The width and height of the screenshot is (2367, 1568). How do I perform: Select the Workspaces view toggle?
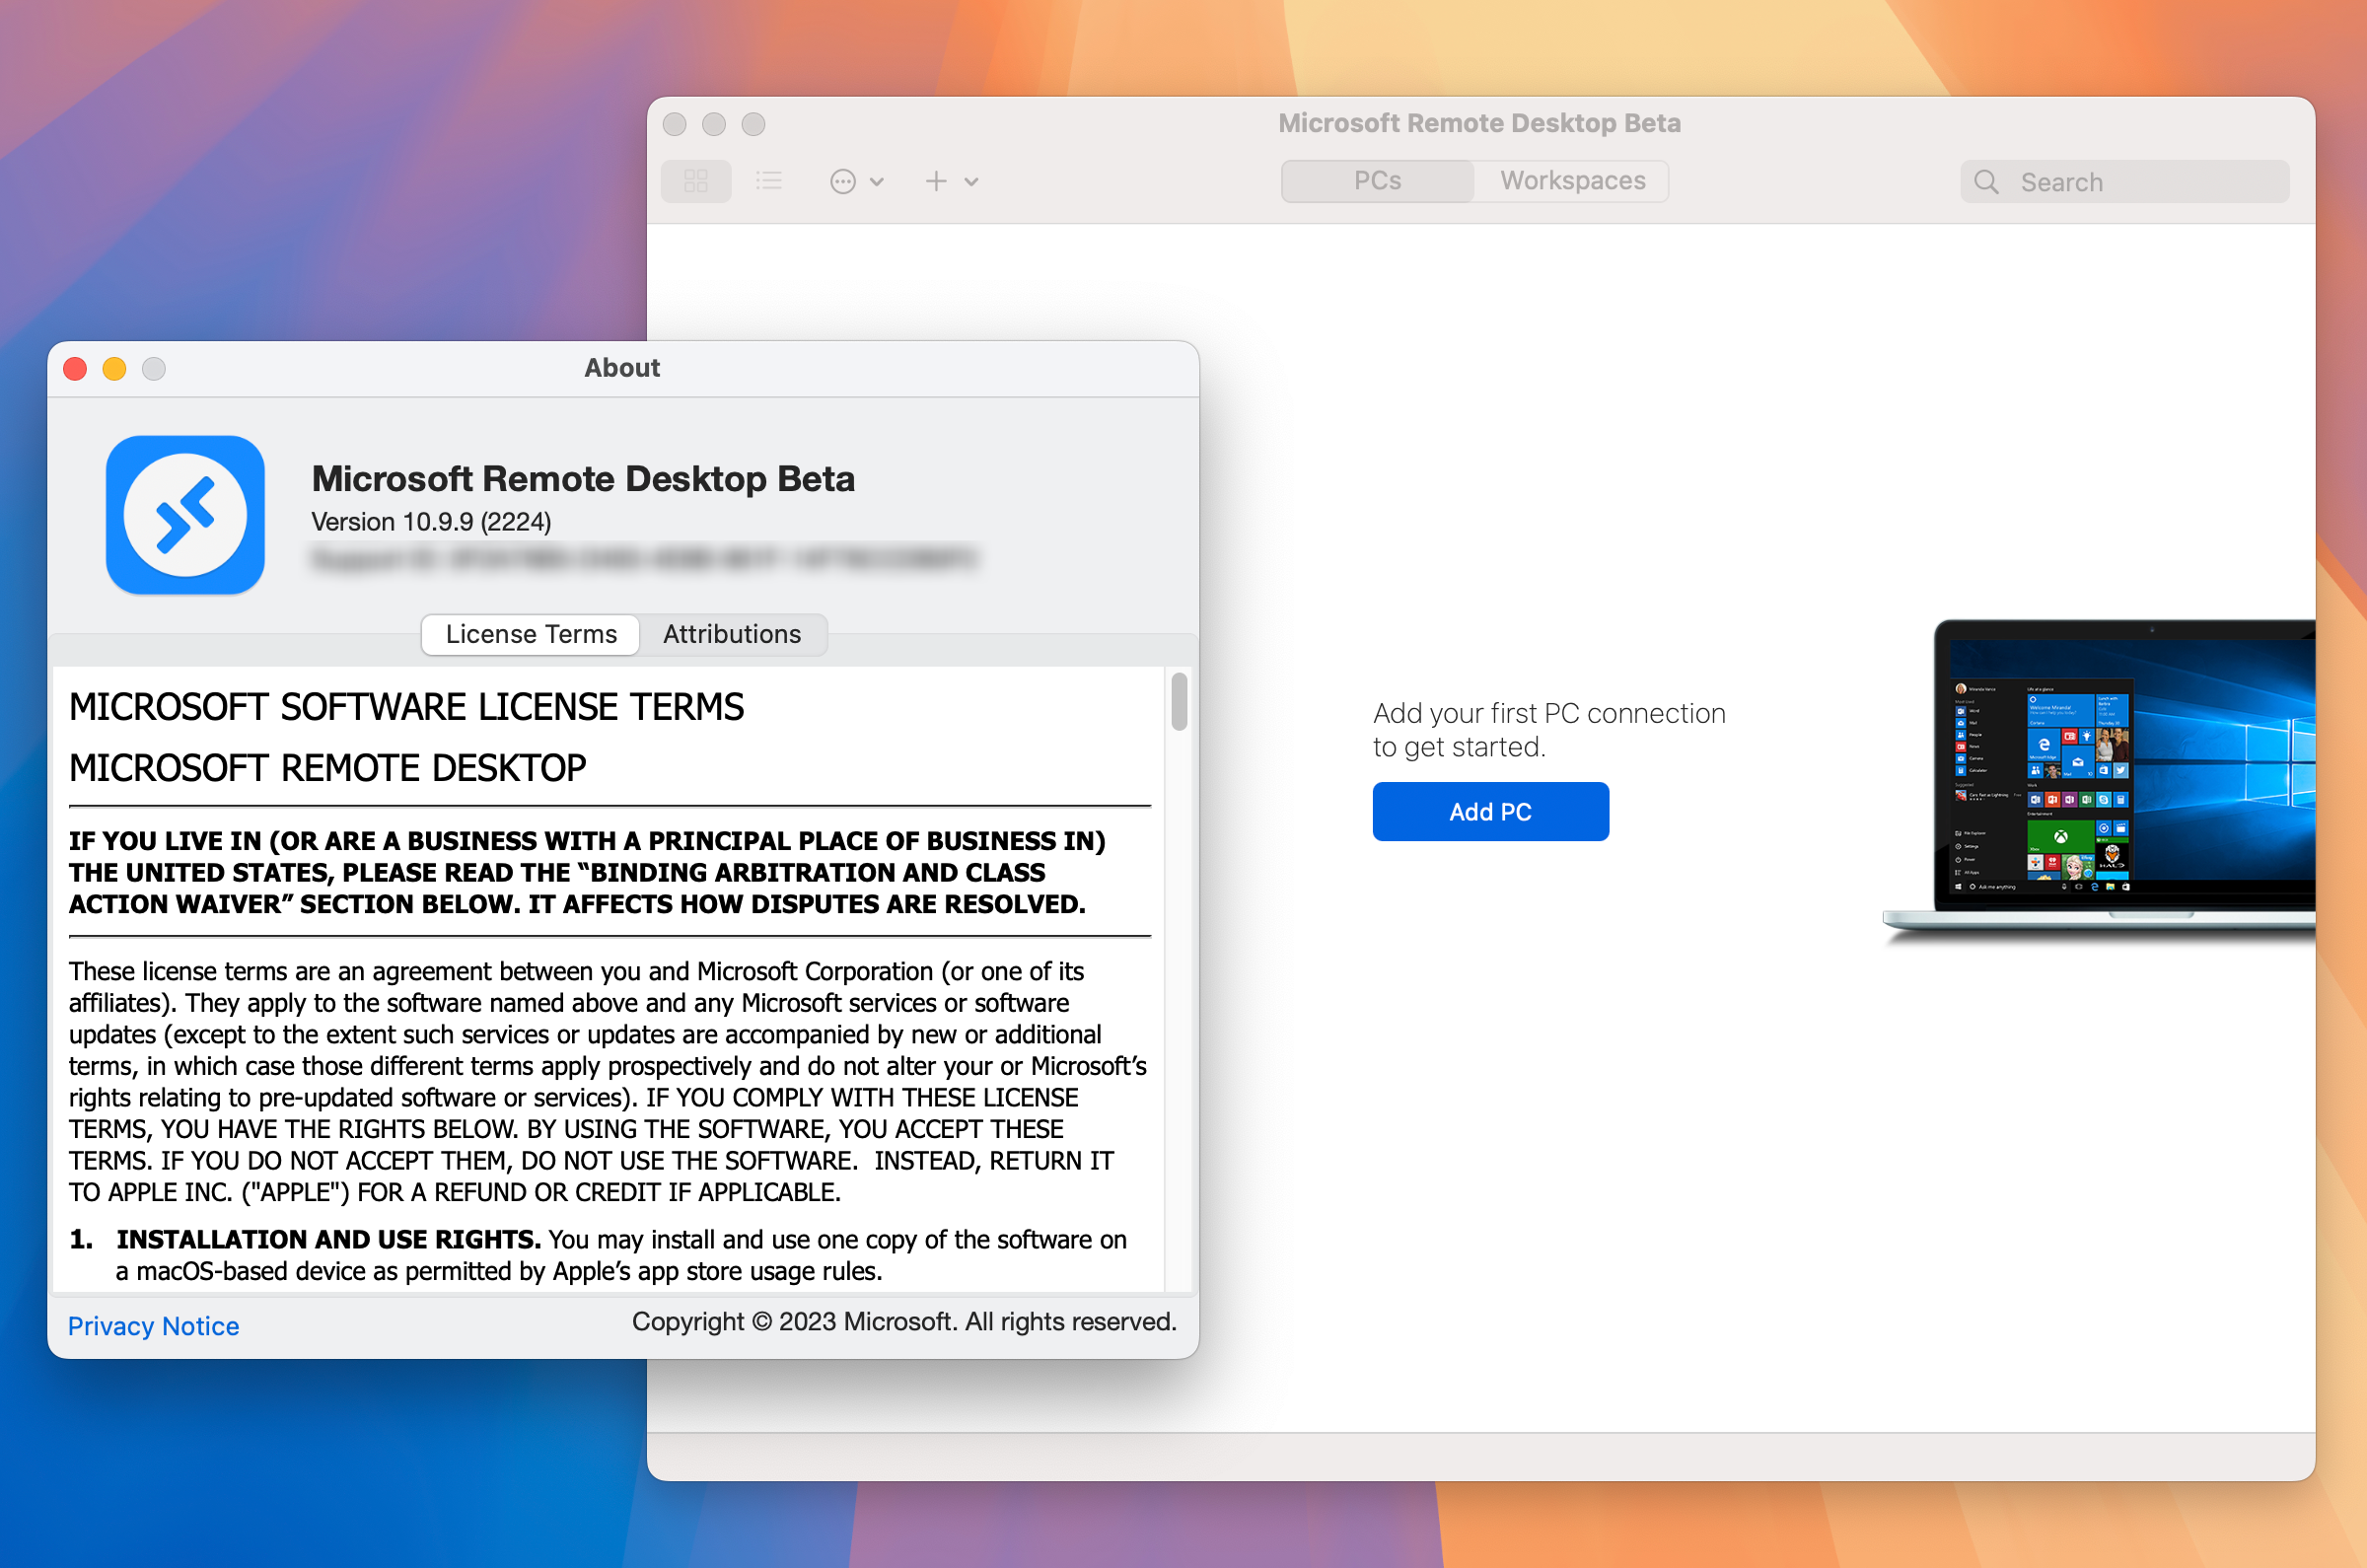(x=1567, y=180)
